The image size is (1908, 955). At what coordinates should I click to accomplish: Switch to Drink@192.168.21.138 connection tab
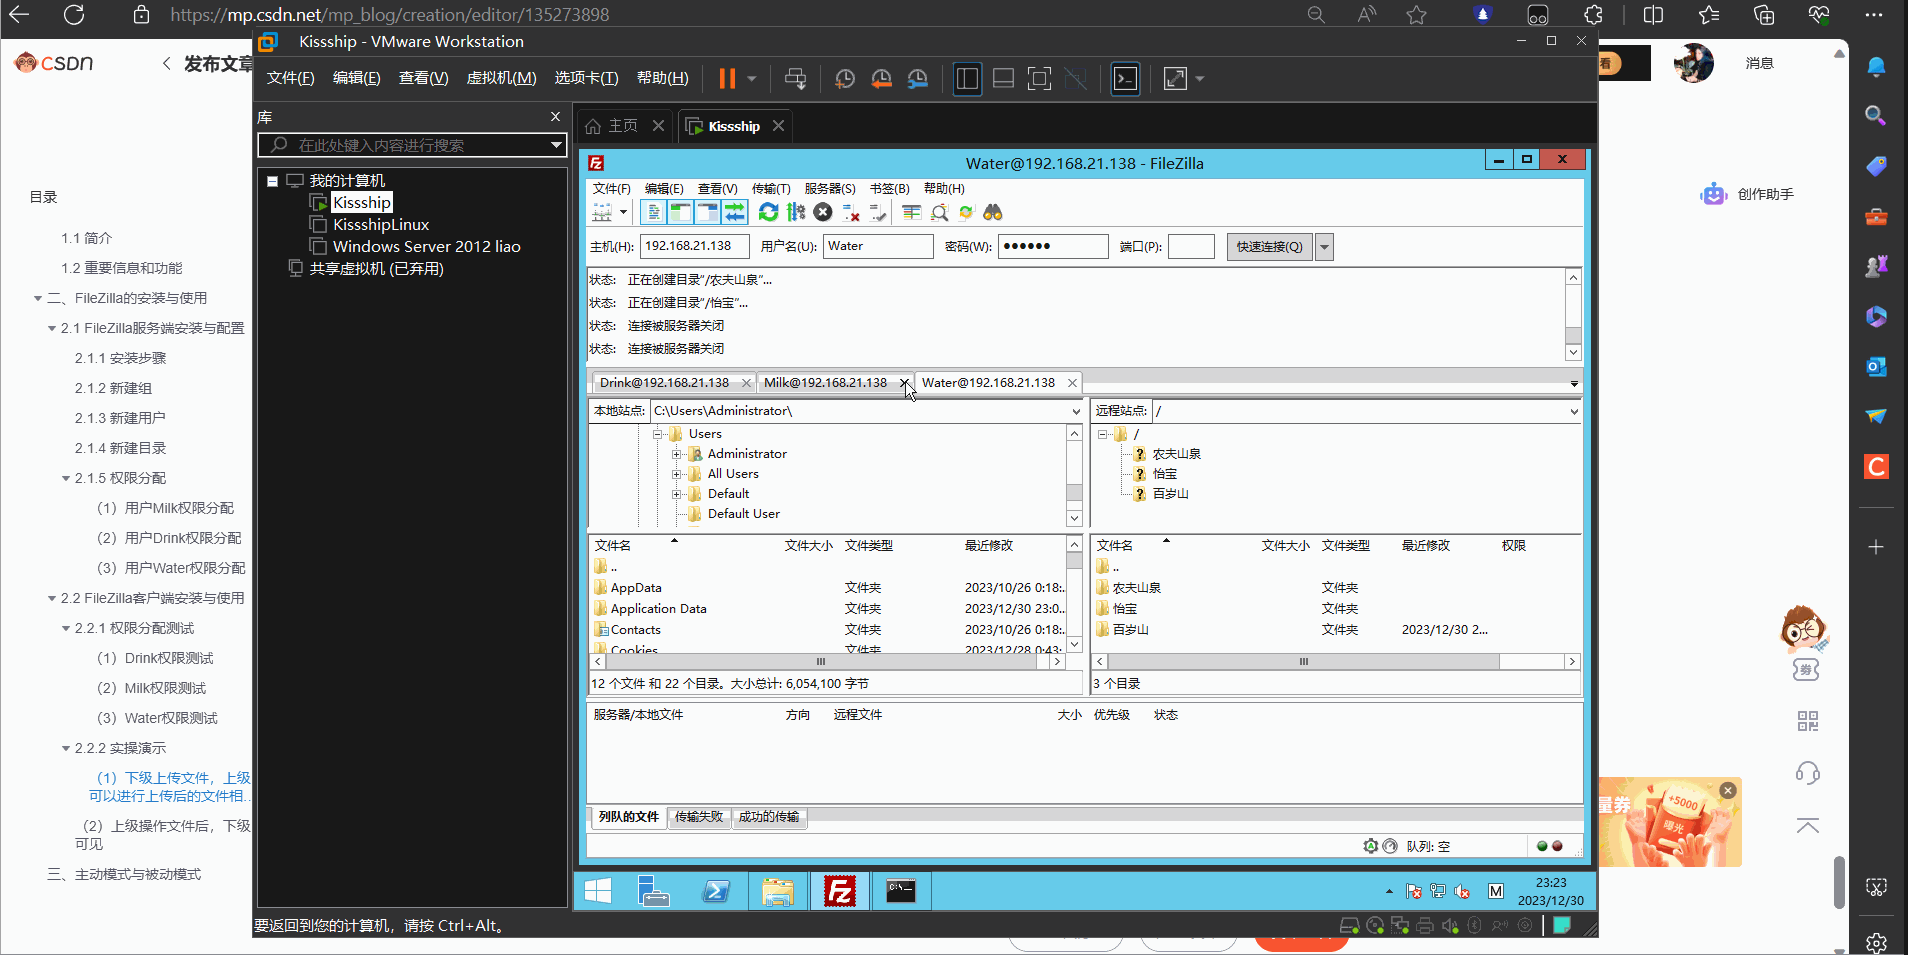[664, 383]
